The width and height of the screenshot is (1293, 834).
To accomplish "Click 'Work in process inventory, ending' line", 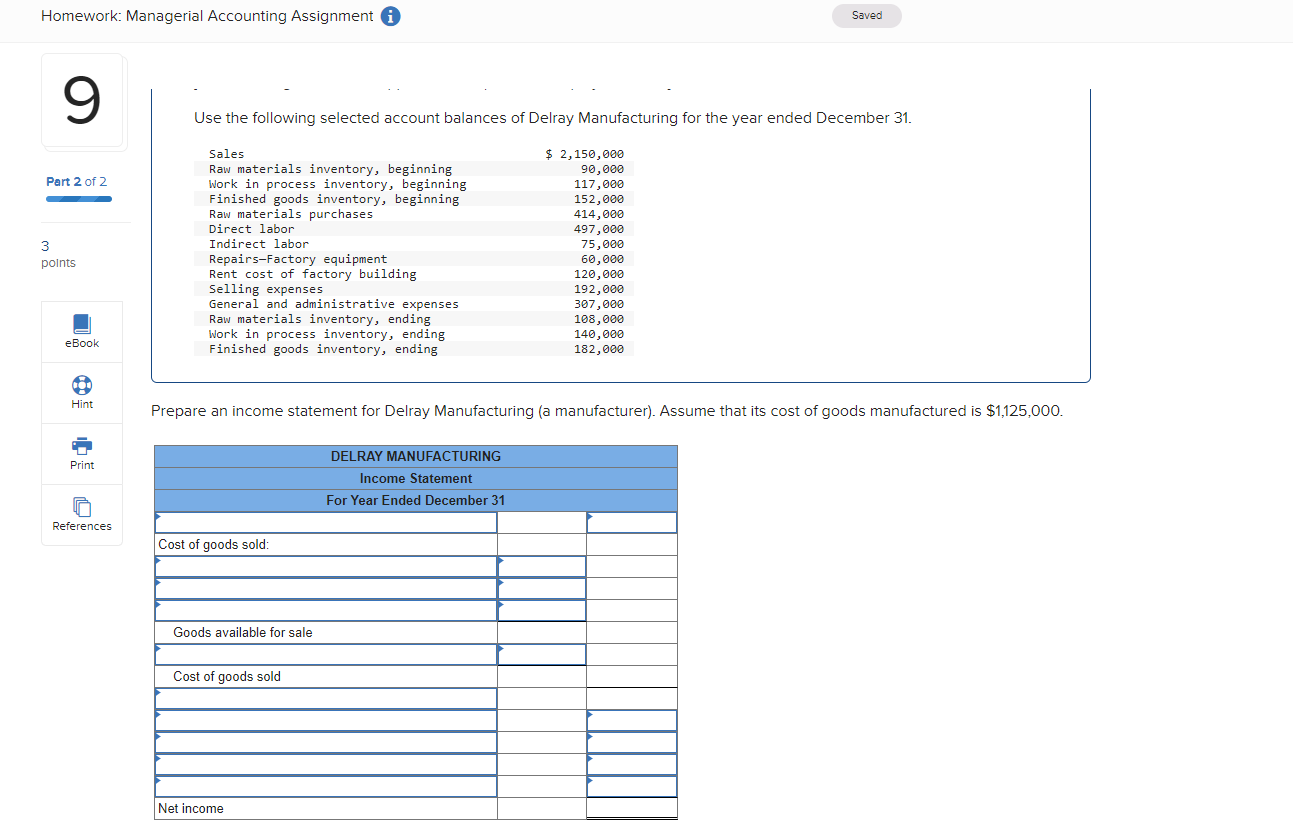I will tap(327, 334).
